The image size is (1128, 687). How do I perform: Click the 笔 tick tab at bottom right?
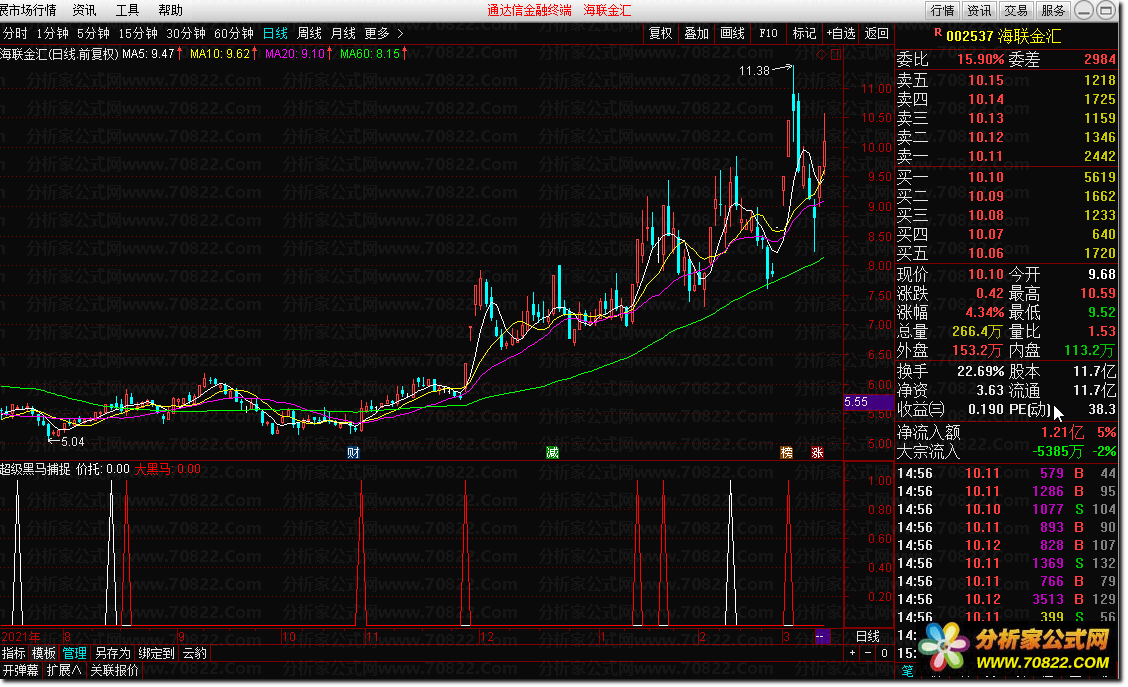pos(908,670)
